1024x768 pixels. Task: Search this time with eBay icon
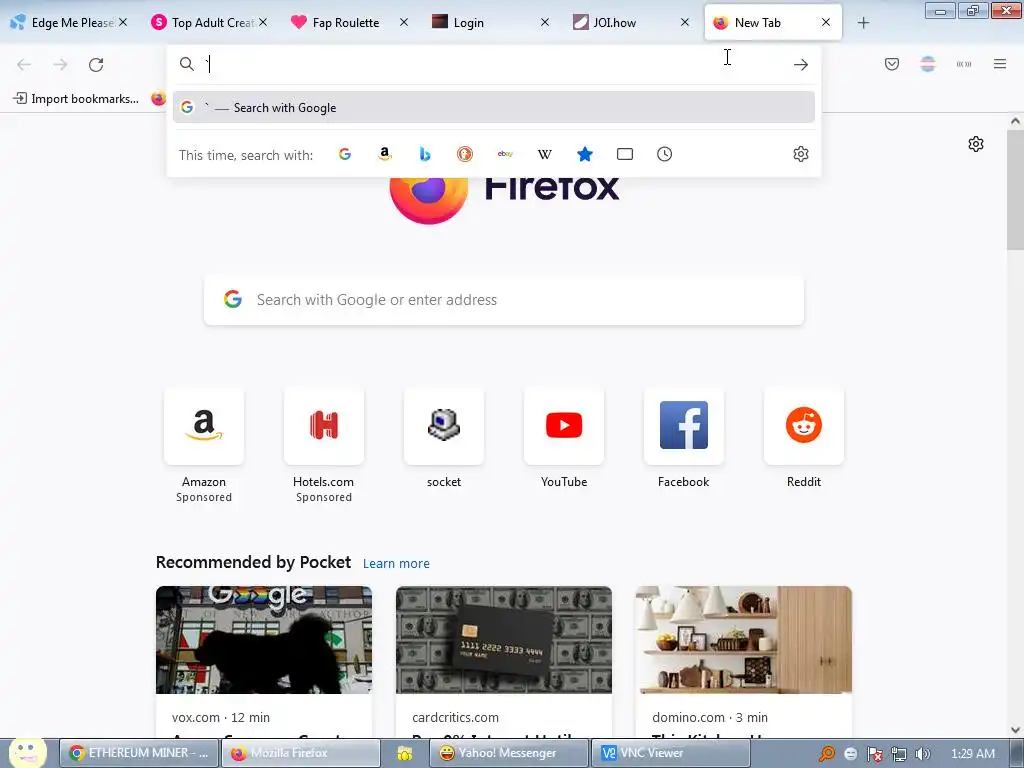[505, 154]
